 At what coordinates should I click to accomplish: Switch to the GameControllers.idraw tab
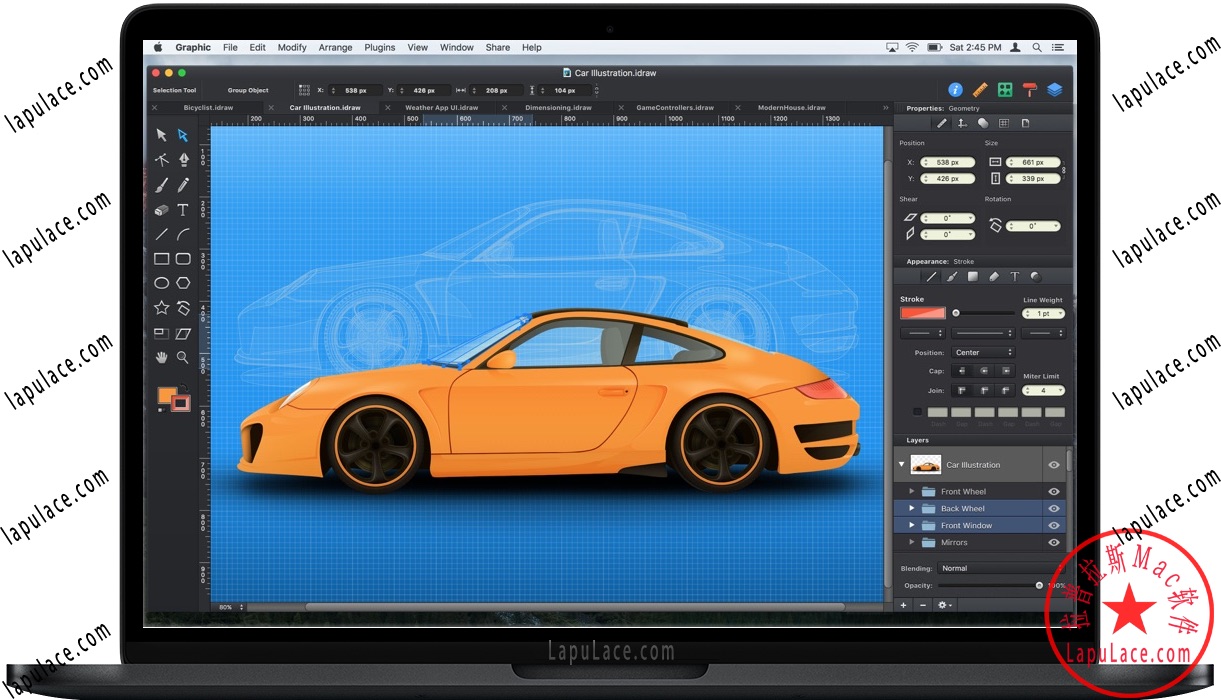[x=677, y=107]
